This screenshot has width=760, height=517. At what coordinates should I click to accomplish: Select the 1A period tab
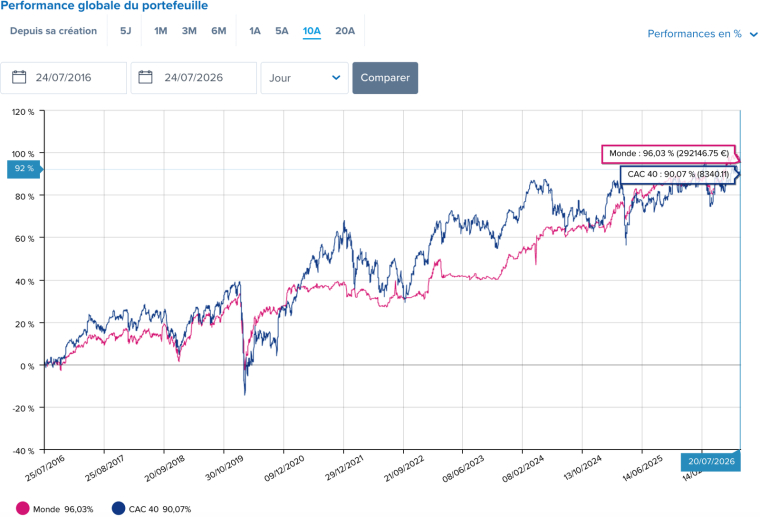(x=255, y=31)
